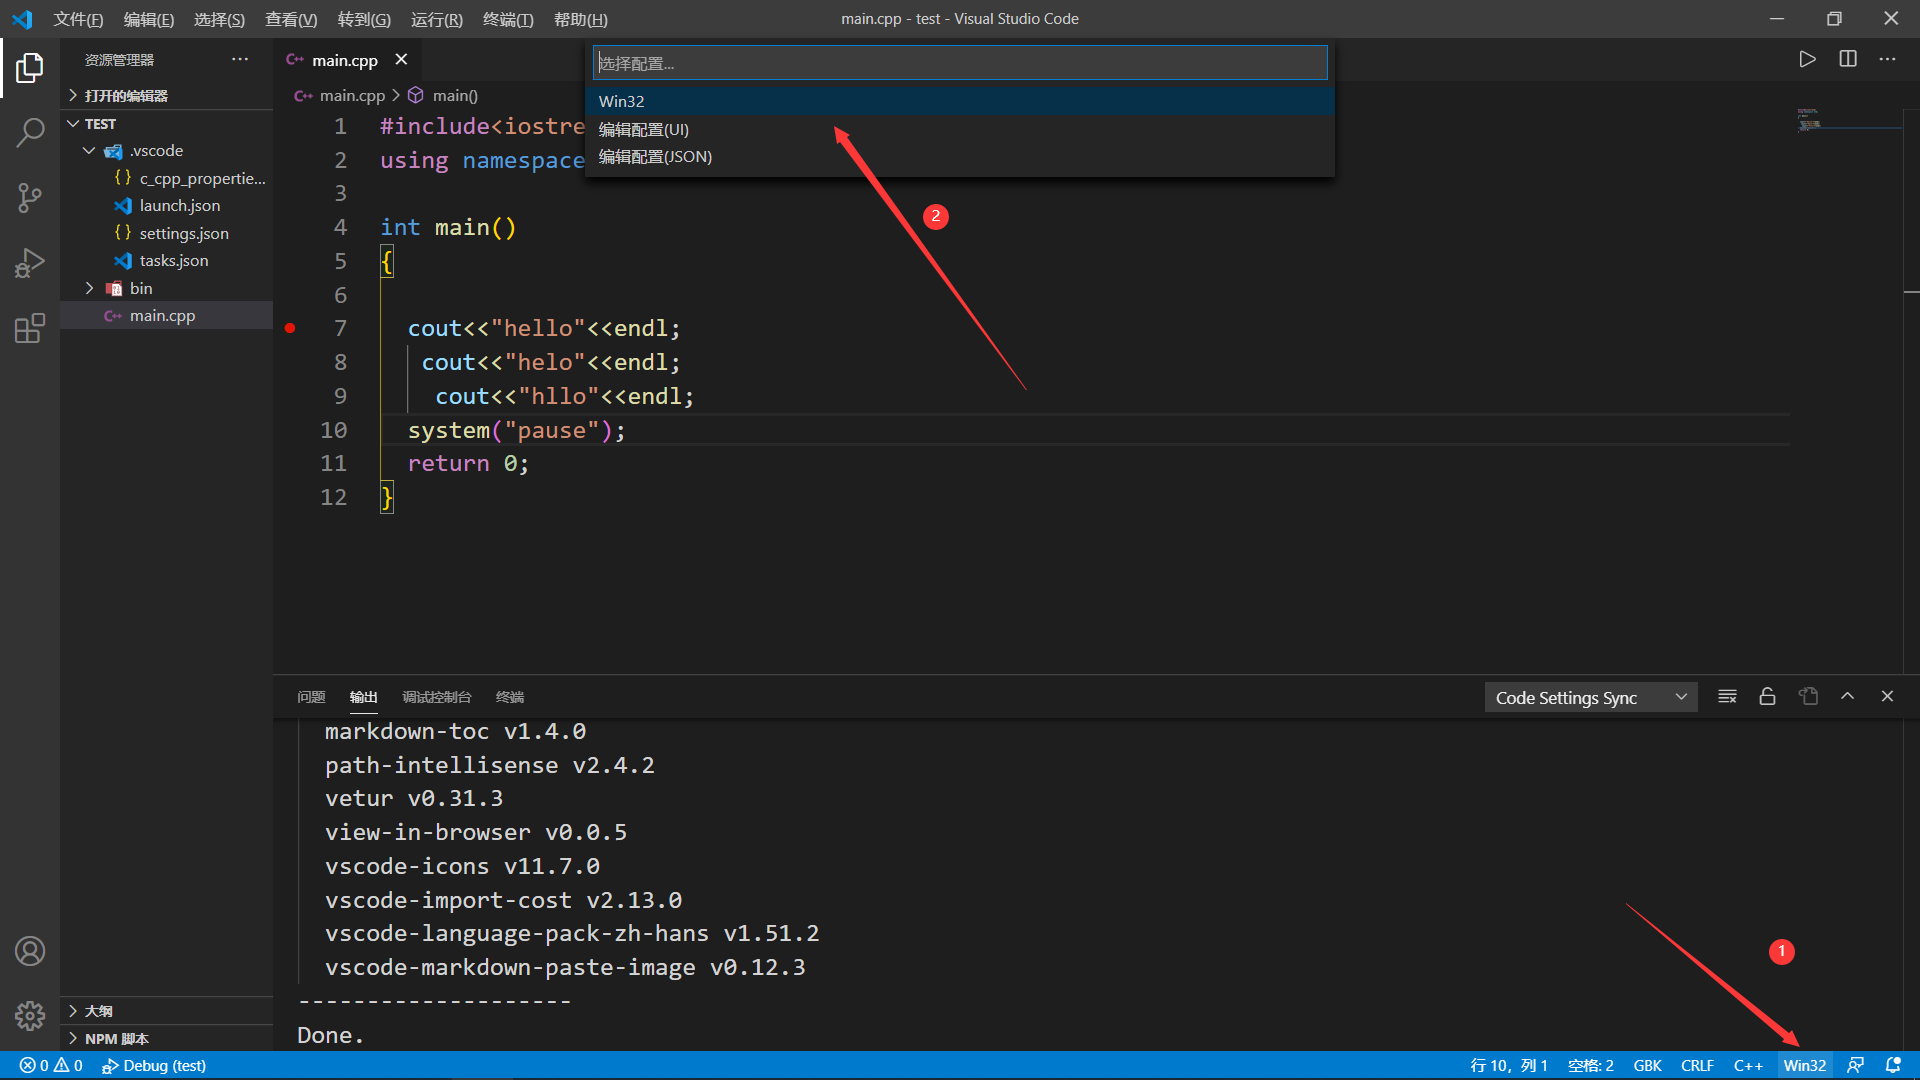Open the output log in editor
Screen dimensions: 1920x1080
point(1808,697)
